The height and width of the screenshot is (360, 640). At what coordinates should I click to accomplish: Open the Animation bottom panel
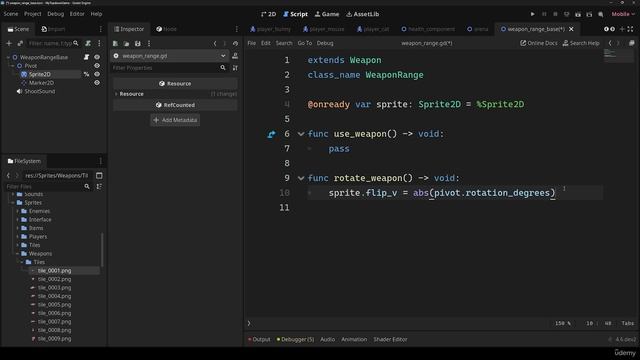click(x=354, y=339)
